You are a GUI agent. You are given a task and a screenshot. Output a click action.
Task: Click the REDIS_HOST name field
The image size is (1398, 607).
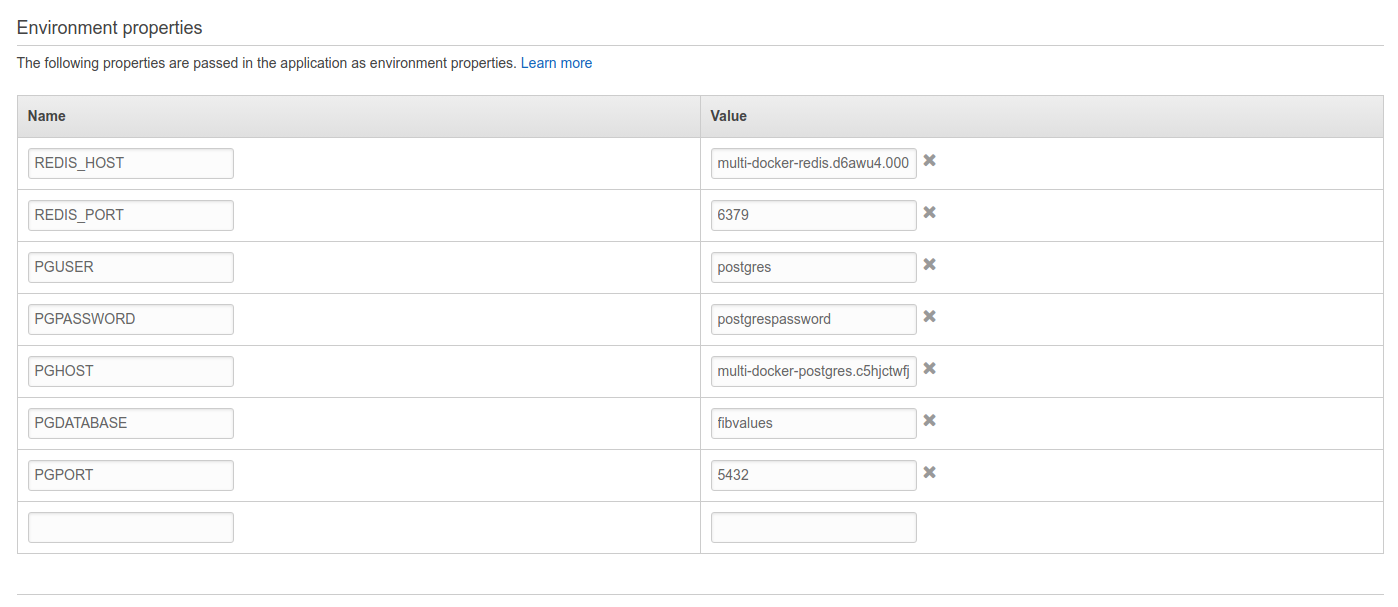tap(131, 163)
